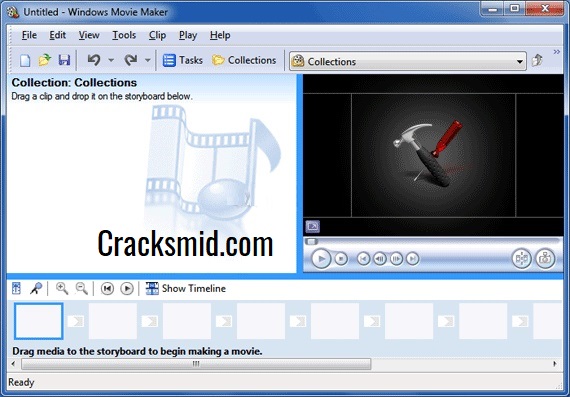Save the project with the floppy disk icon

(64, 60)
